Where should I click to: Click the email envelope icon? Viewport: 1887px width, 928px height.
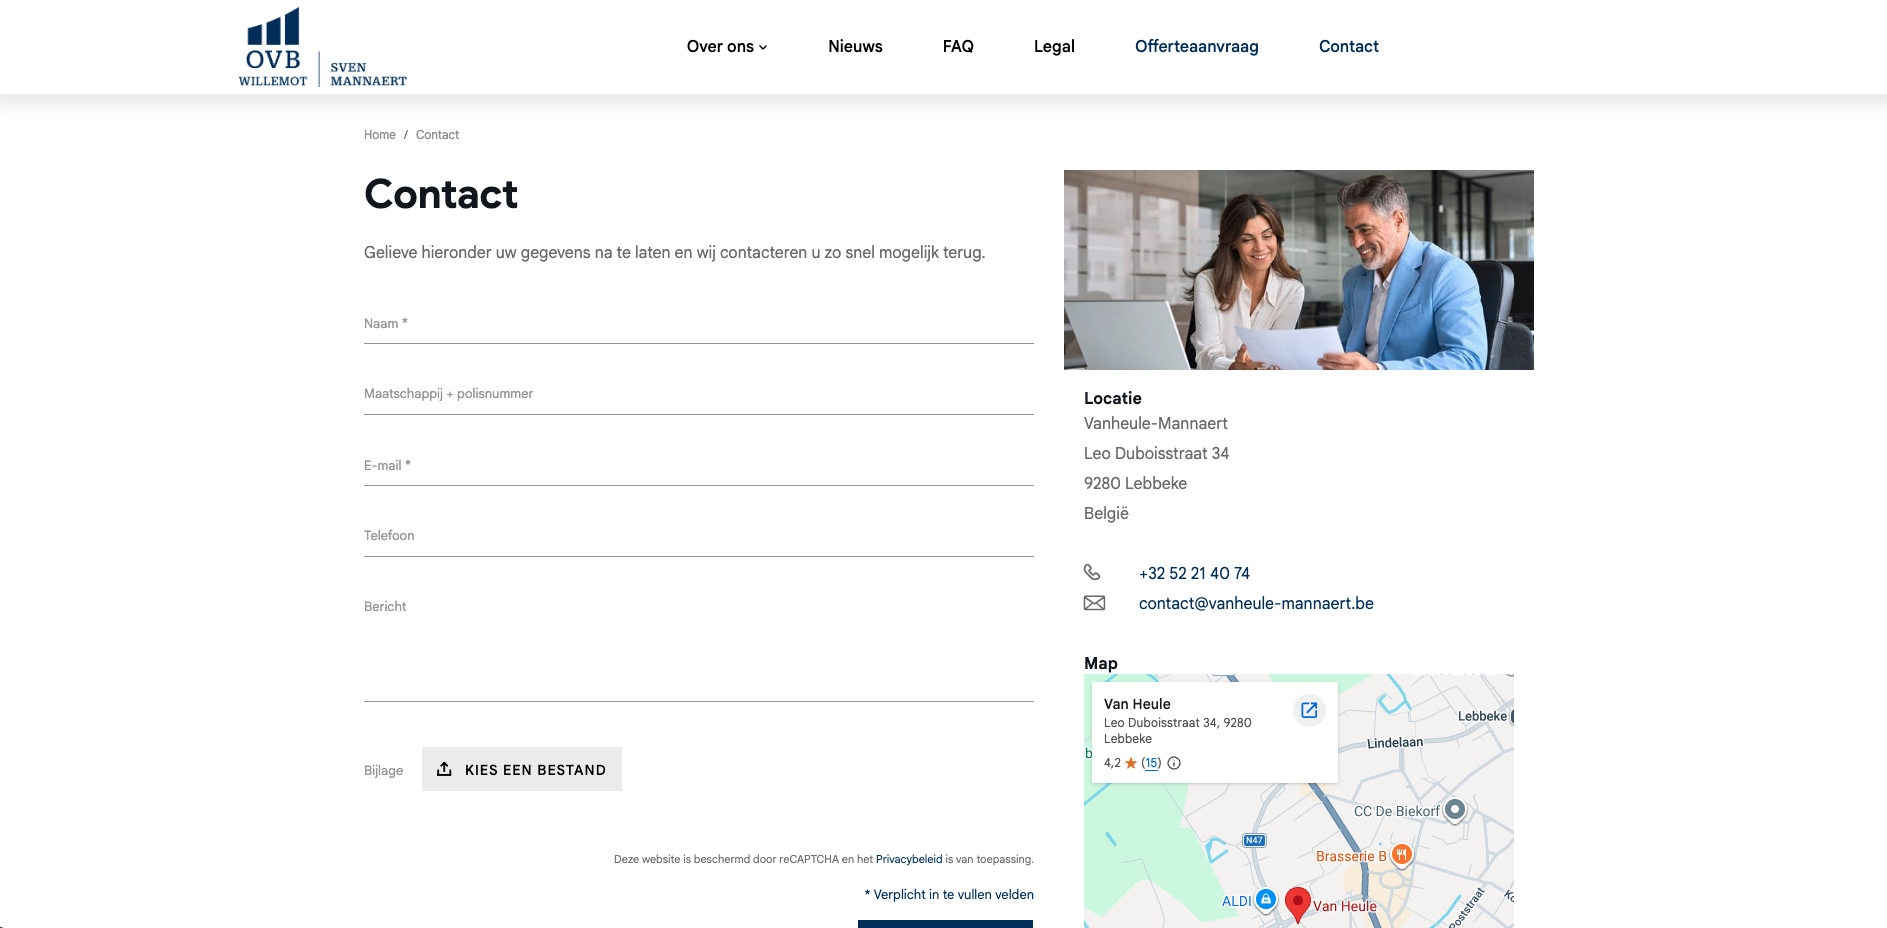tap(1094, 603)
